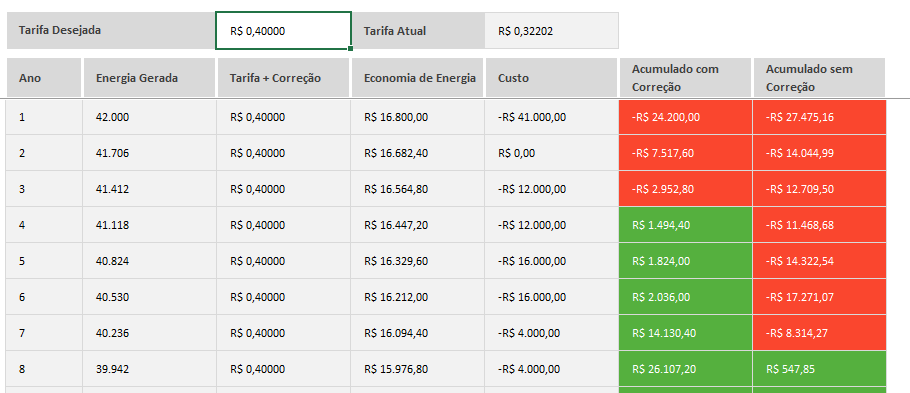
Task: Click the Acumulado sem Correção header
Action: pyautogui.click(x=819, y=78)
